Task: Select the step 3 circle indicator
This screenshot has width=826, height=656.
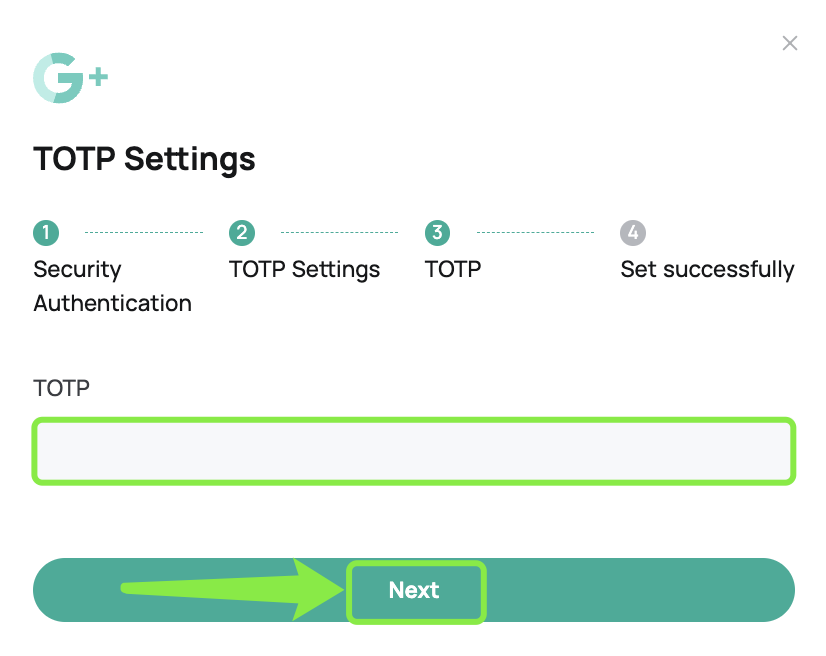Action: pos(437,232)
